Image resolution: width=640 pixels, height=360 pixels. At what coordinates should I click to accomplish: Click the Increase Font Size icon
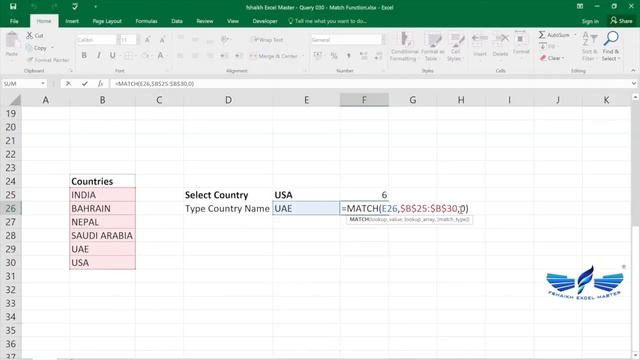(147, 40)
